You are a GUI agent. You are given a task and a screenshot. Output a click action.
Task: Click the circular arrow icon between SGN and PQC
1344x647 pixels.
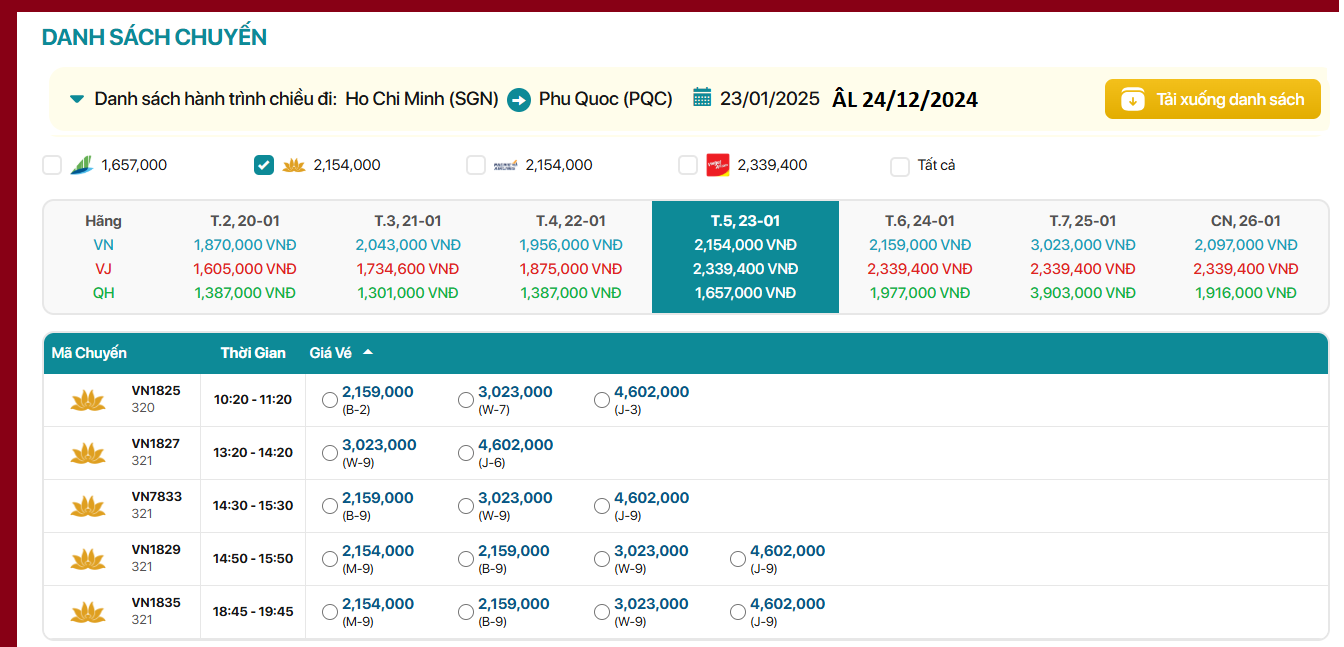point(518,100)
